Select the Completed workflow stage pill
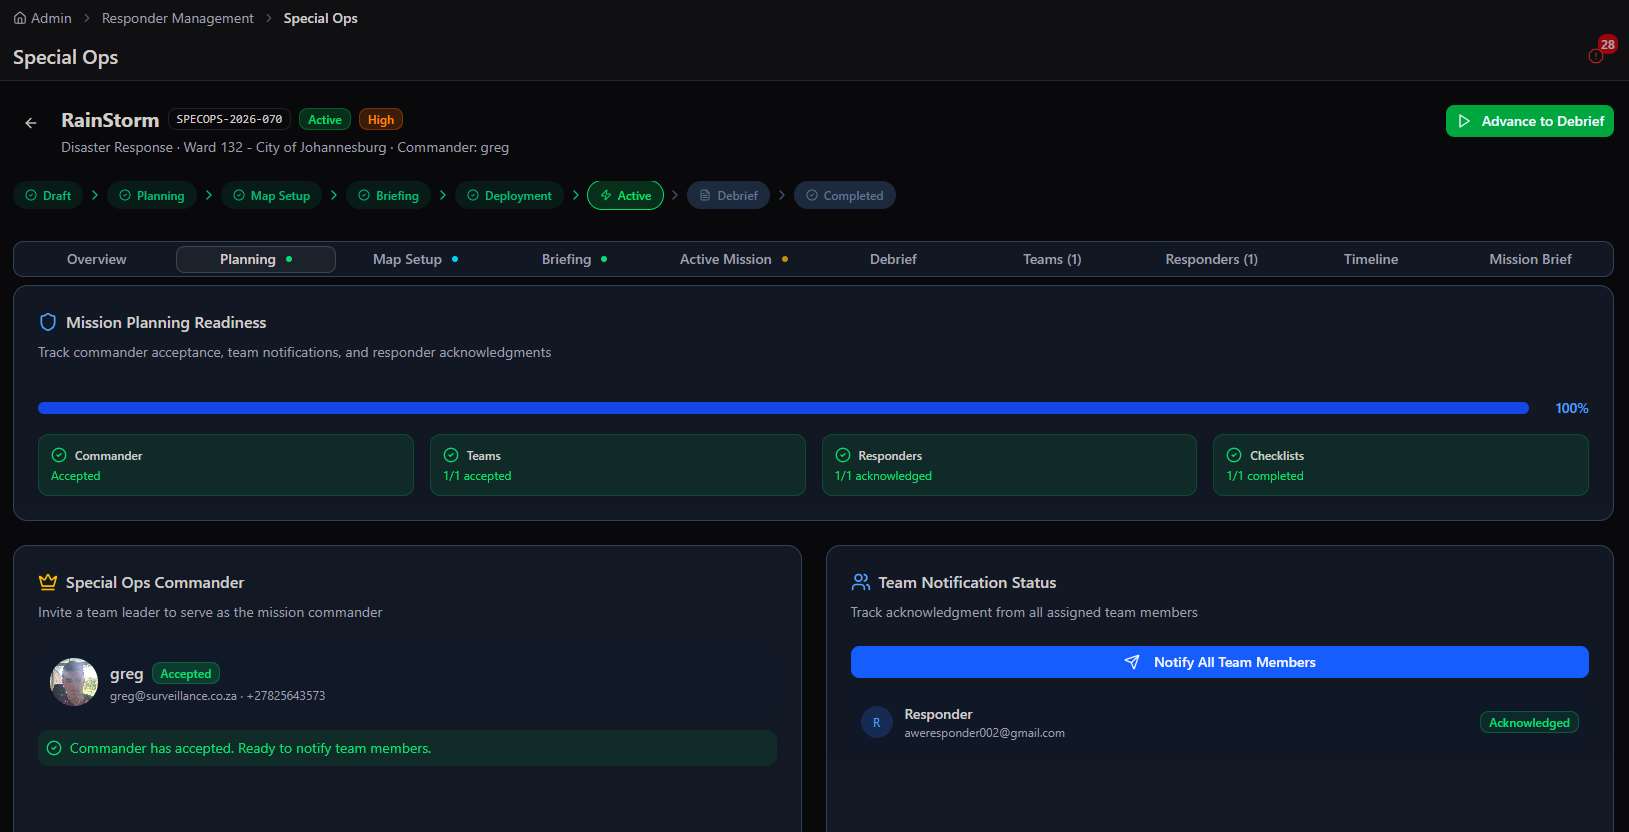The height and width of the screenshot is (832, 1629). click(x=844, y=195)
